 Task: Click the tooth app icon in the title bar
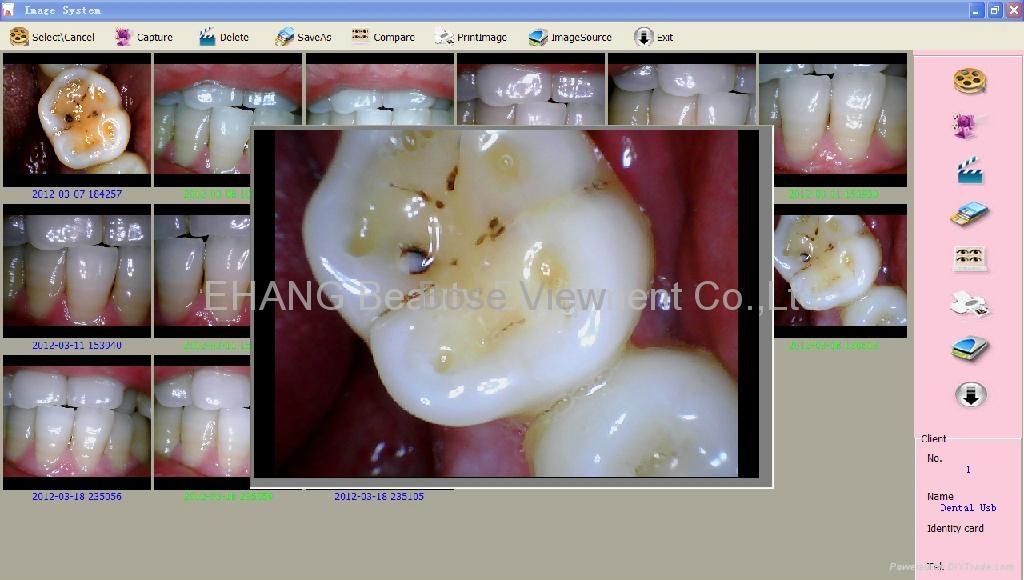coord(8,10)
